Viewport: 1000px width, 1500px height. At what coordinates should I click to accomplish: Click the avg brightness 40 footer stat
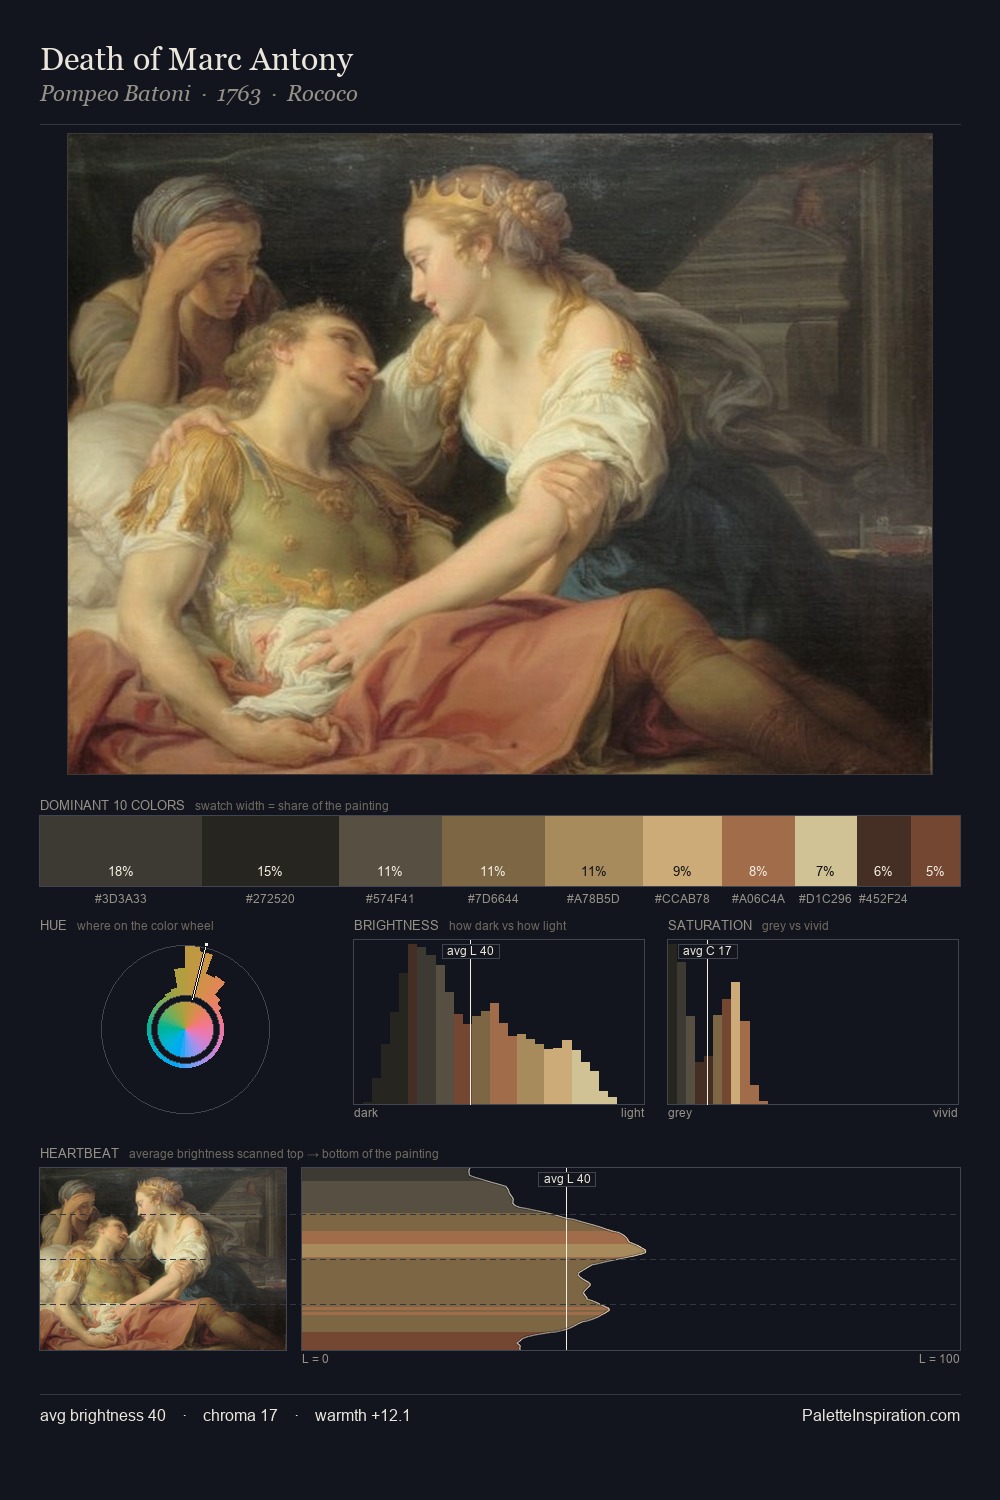(x=103, y=1415)
